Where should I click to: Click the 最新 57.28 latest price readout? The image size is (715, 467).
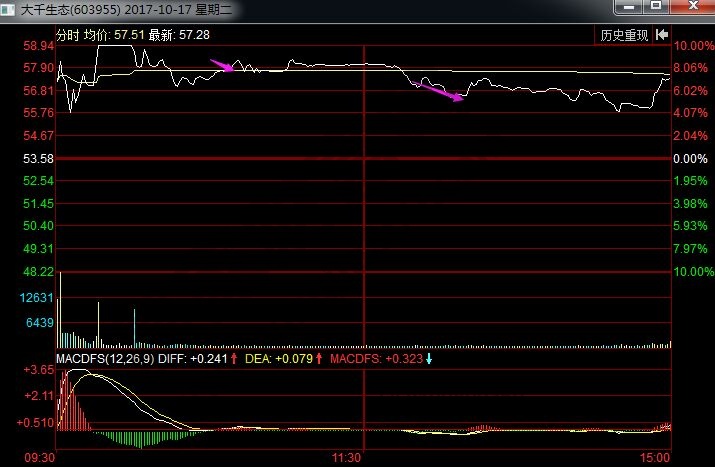coord(175,35)
